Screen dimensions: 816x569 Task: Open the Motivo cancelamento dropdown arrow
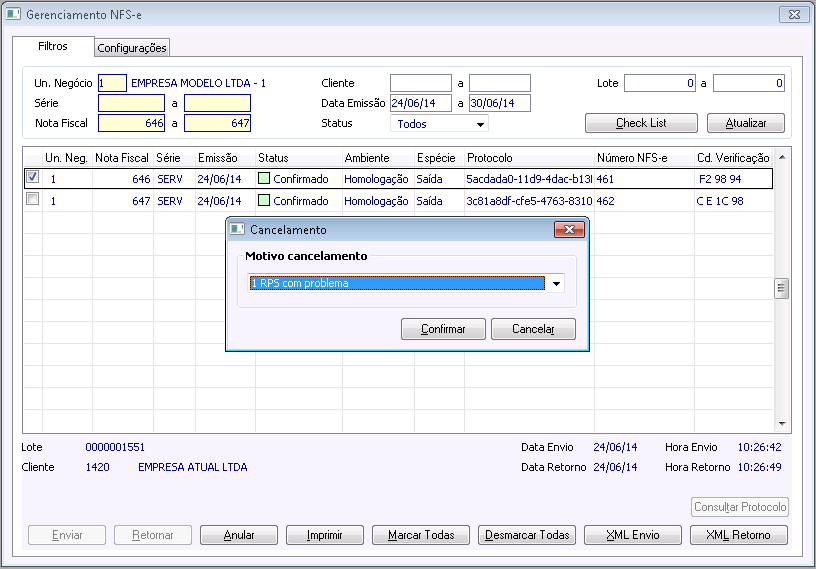pyautogui.click(x=556, y=284)
